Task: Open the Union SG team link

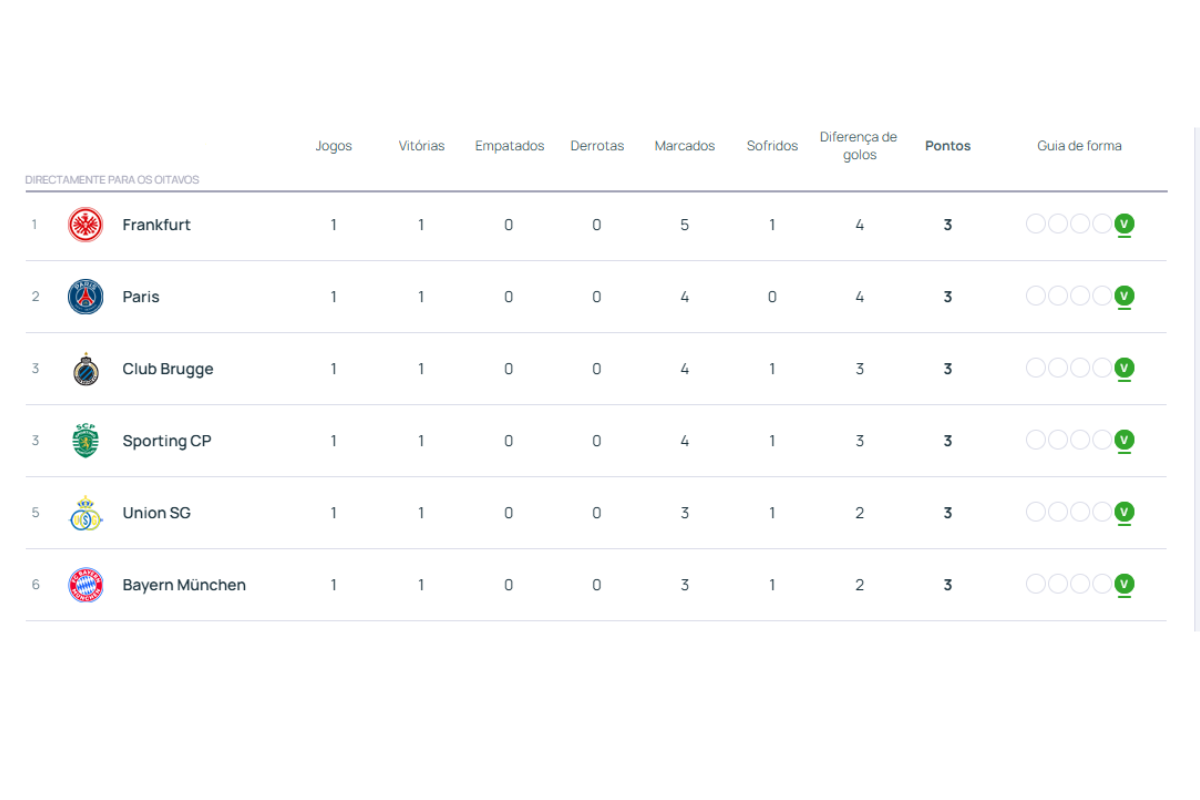Action: [156, 513]
